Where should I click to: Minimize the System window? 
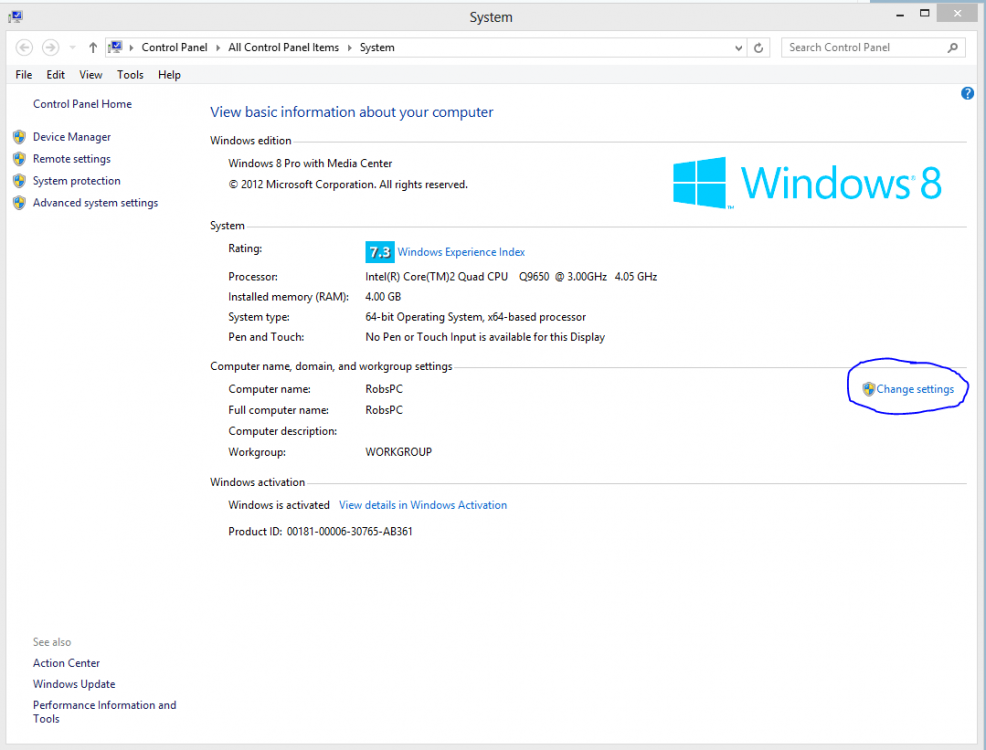[x=900, y=14]
